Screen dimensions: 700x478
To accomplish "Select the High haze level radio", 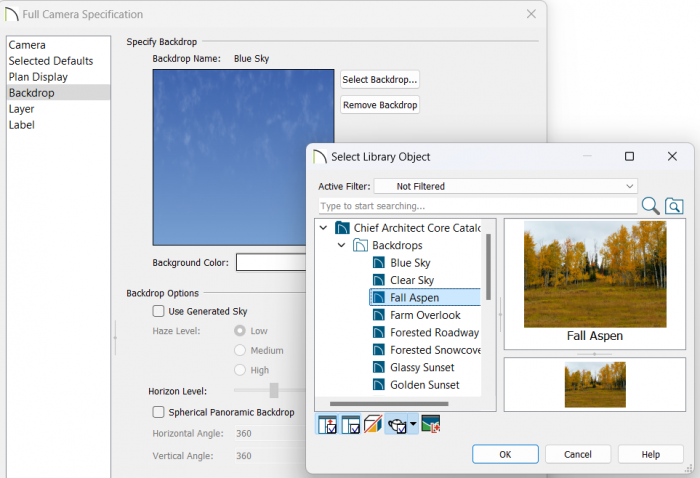I will [x=240, y=370].
